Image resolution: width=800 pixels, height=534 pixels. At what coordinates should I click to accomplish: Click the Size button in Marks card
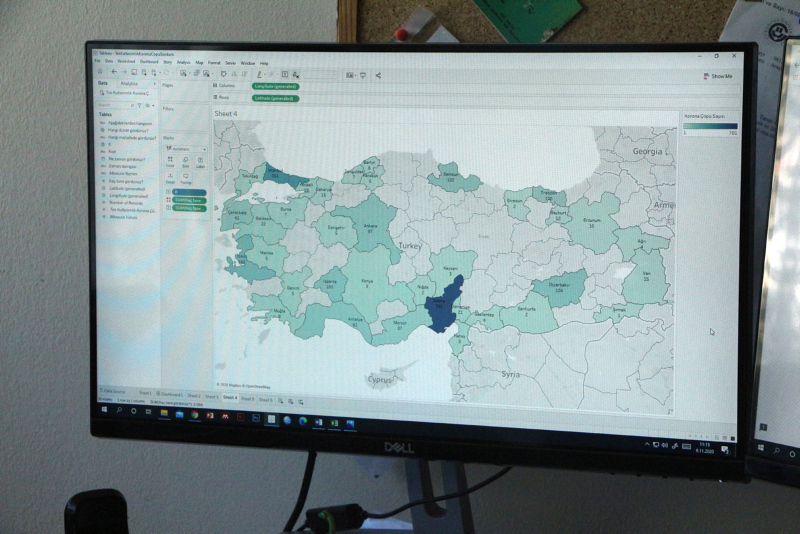(186, 160)
